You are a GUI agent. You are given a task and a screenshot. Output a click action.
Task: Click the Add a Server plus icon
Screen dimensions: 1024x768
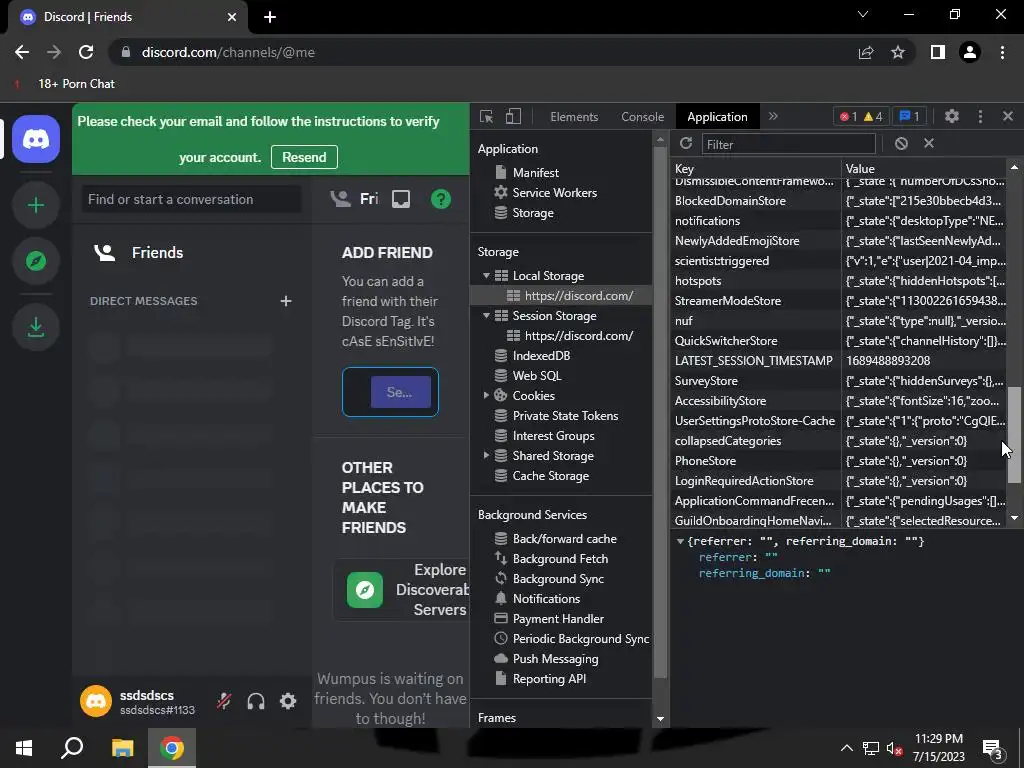pos(36,205)
